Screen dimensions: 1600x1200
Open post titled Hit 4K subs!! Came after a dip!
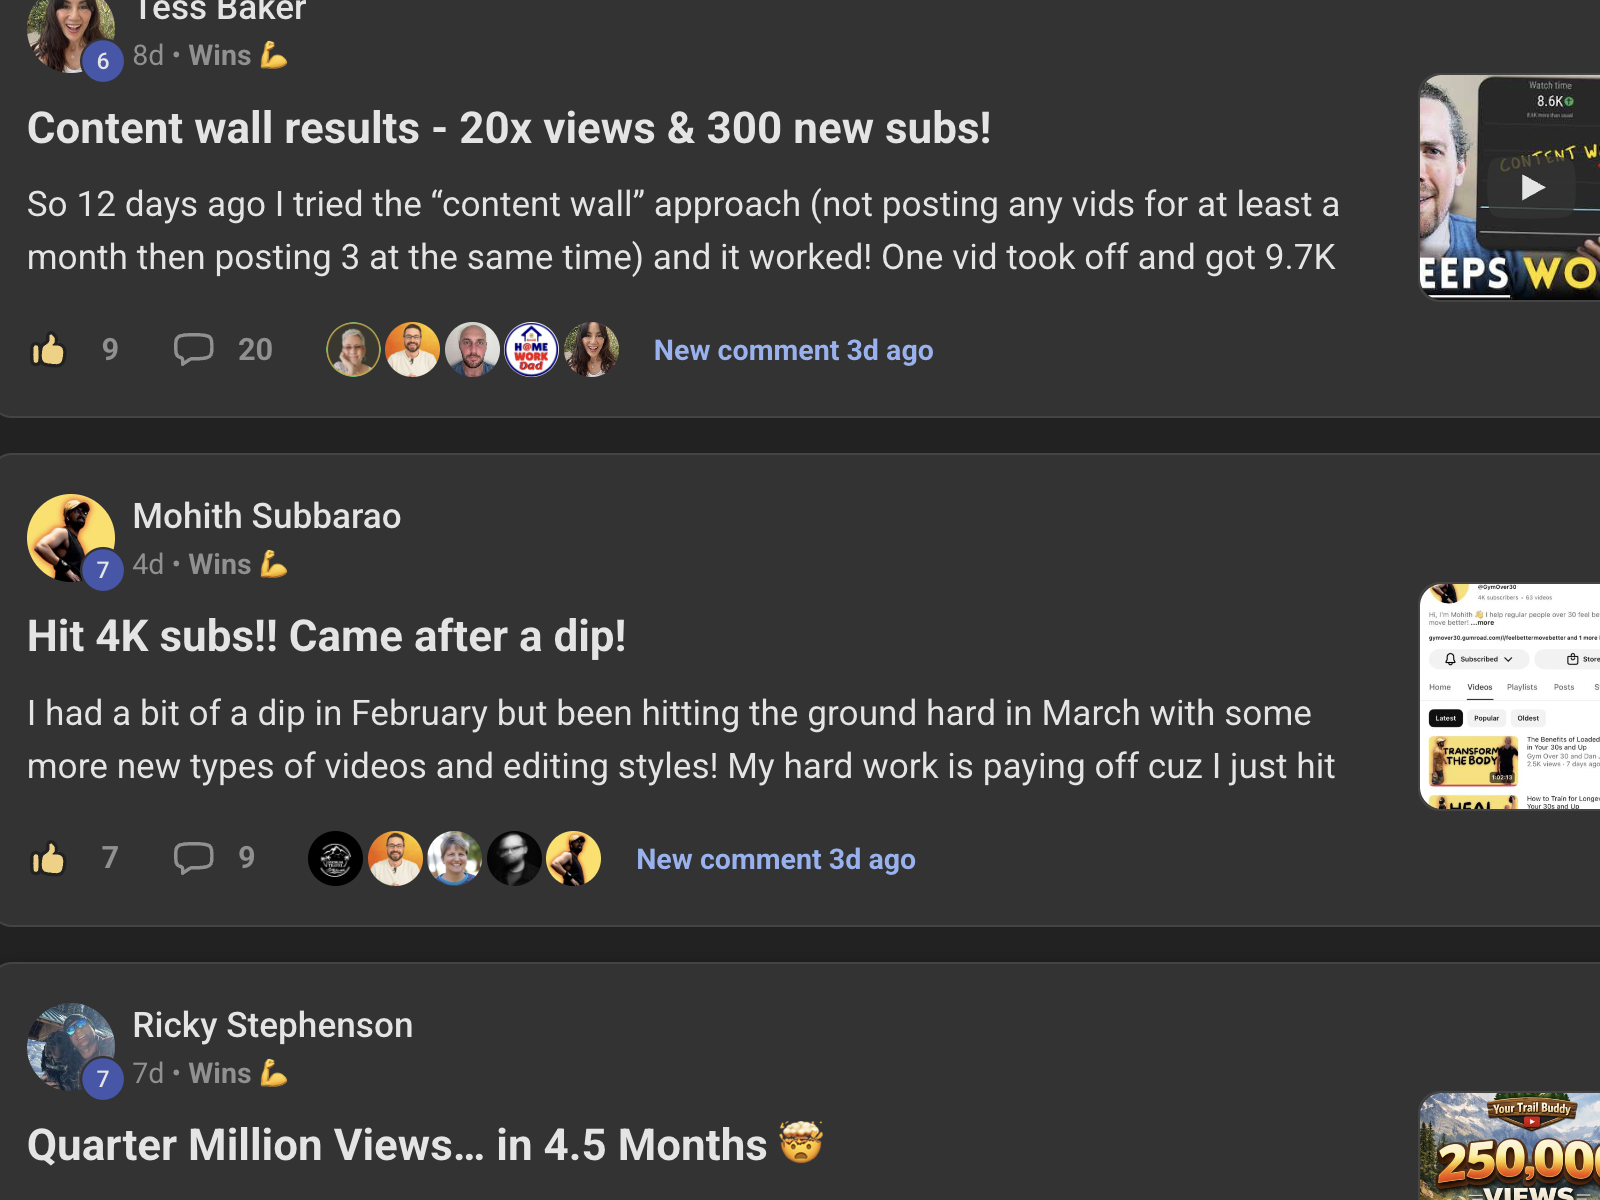327,636
